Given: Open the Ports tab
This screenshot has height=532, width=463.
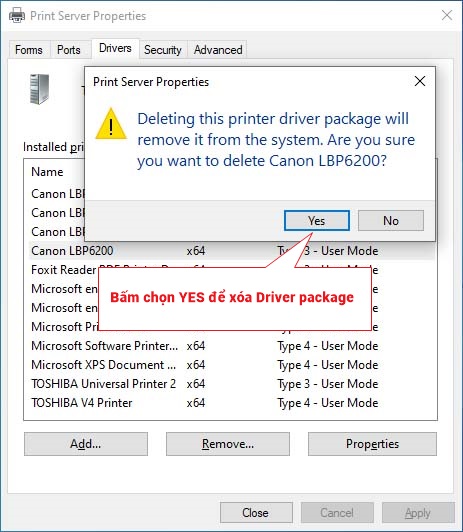Looking at the screenshot, I should coord(69,50).
